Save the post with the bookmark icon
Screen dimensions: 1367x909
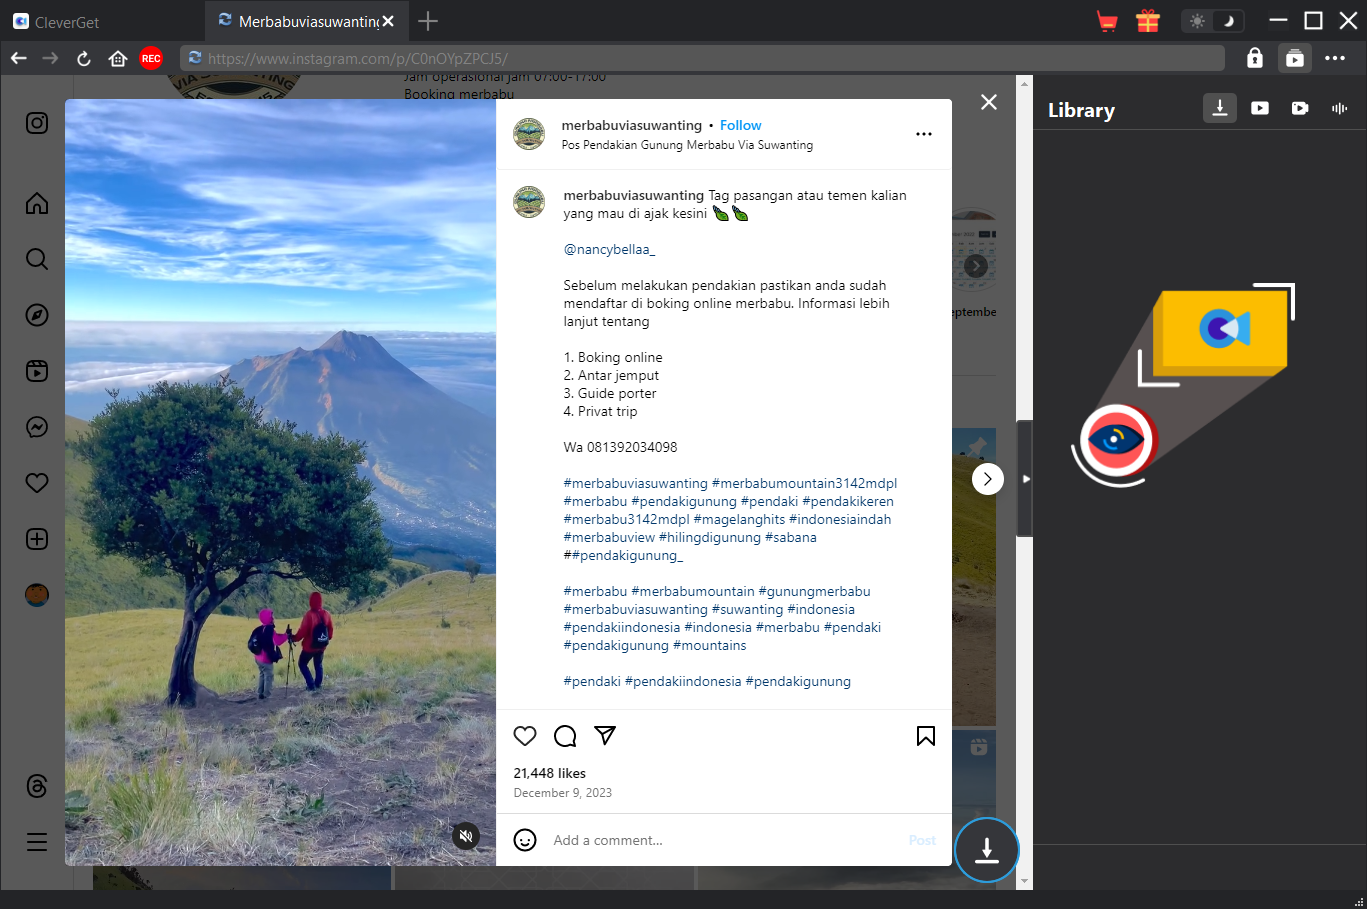pyautogui.click(x=926, y=736)
